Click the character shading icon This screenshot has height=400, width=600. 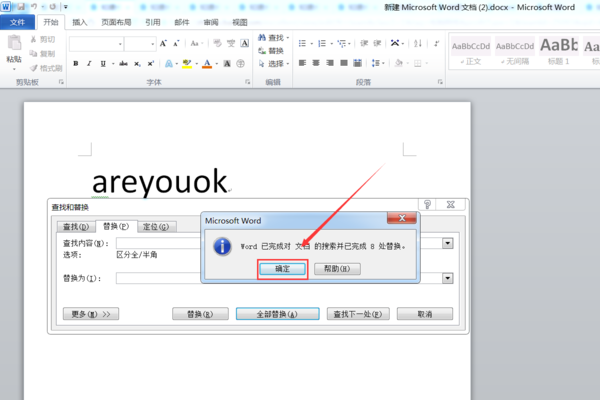(x=227, y=64)
